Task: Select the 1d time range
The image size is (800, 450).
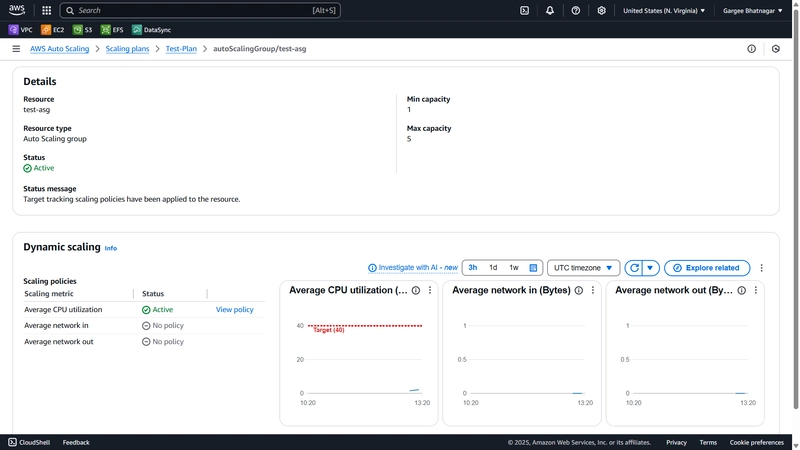Action: pos(493,268)
